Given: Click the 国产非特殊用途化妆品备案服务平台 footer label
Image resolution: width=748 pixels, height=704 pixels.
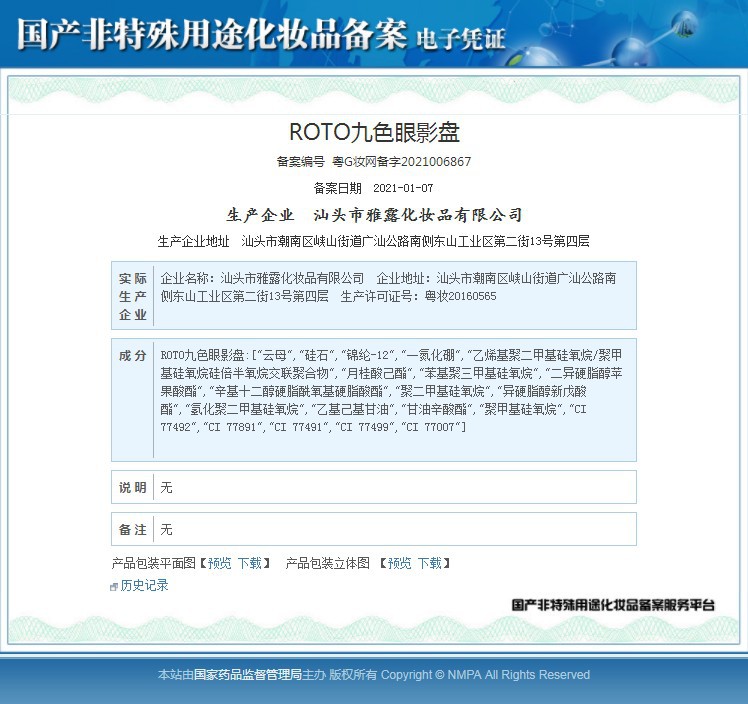Looking at the screenshot, I should (x=613, y=605).
